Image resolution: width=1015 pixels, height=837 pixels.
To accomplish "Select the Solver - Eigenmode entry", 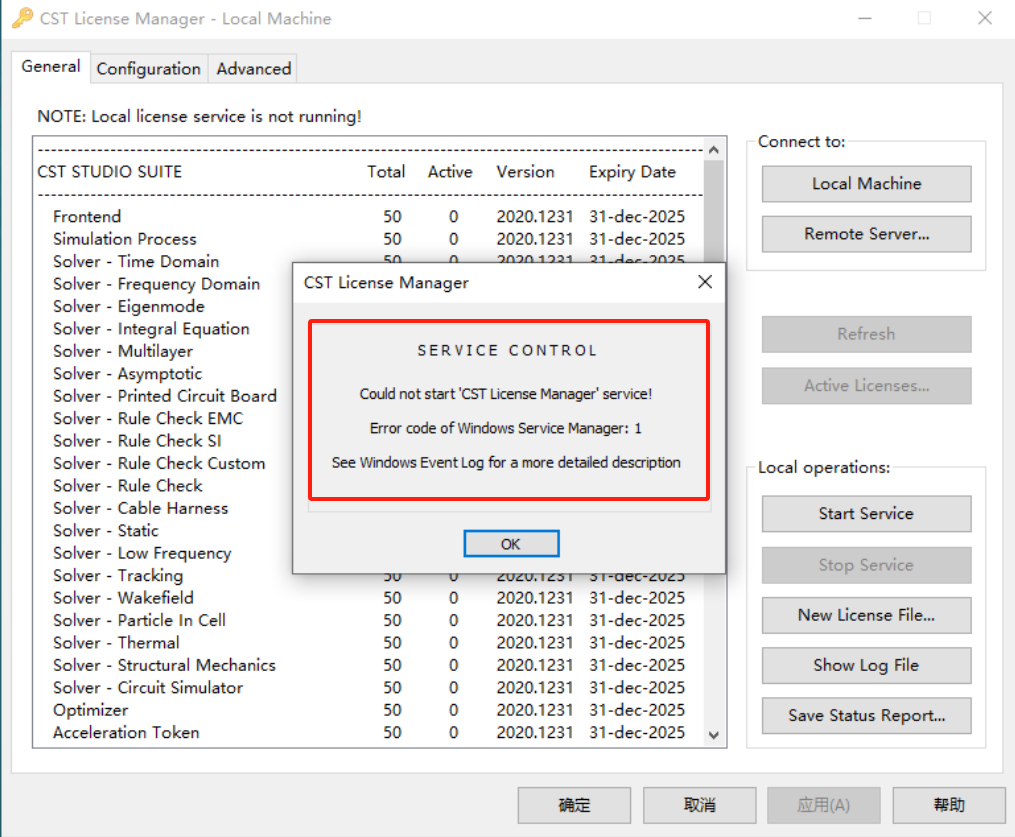I will pos(129,306).
